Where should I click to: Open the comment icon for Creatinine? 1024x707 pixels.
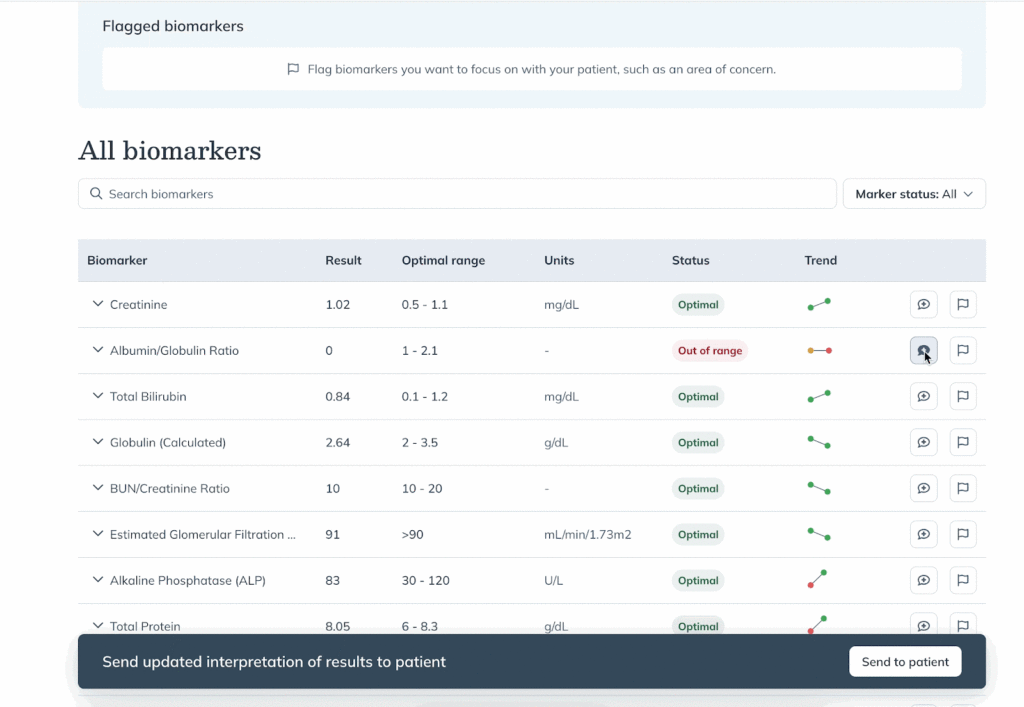click(x=923, y=304)
